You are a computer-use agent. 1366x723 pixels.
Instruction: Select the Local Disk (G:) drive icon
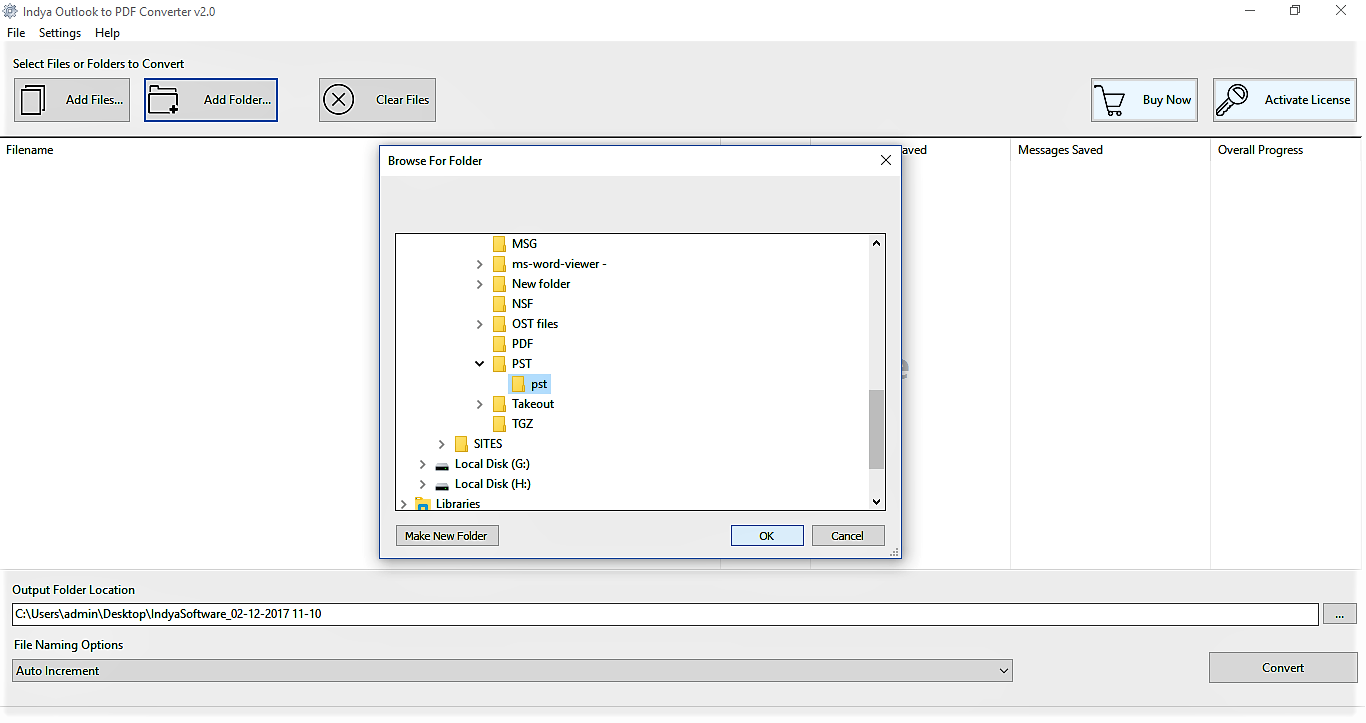point(442,465)
